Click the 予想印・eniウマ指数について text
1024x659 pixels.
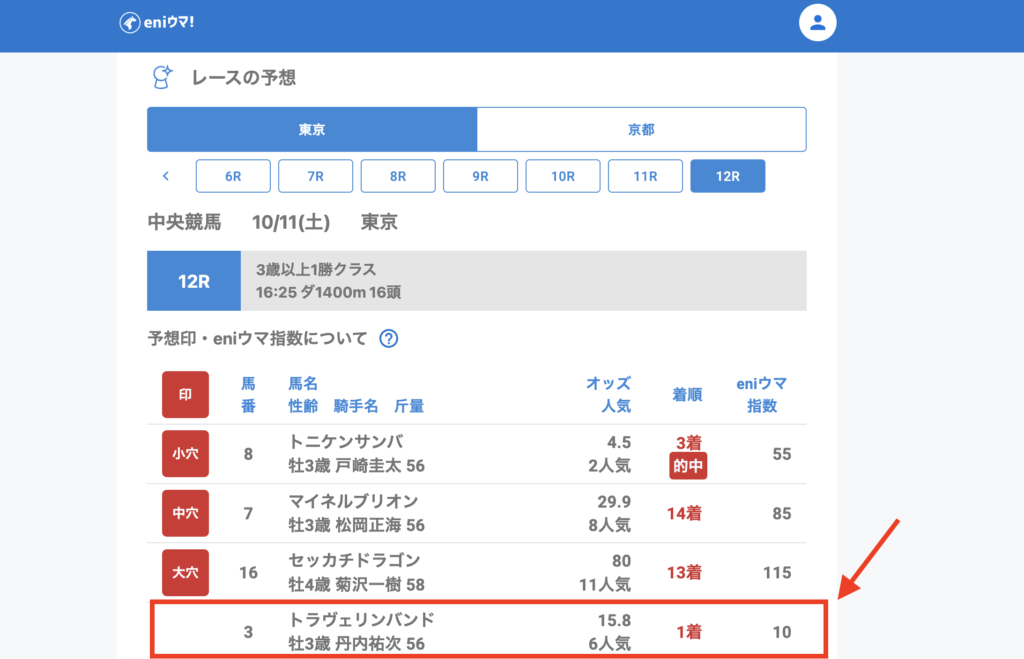pos(258,338)
